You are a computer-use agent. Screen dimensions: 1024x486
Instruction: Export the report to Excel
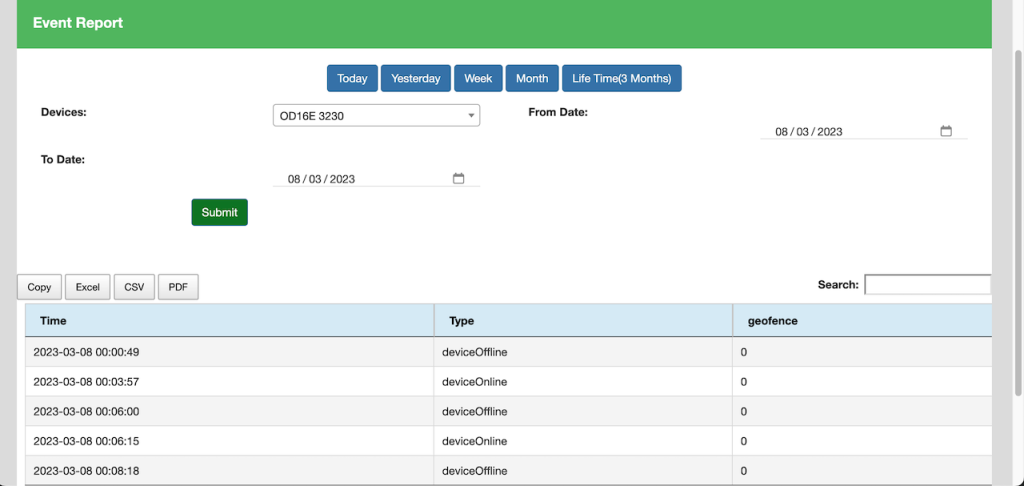click(x=88, y=287)
